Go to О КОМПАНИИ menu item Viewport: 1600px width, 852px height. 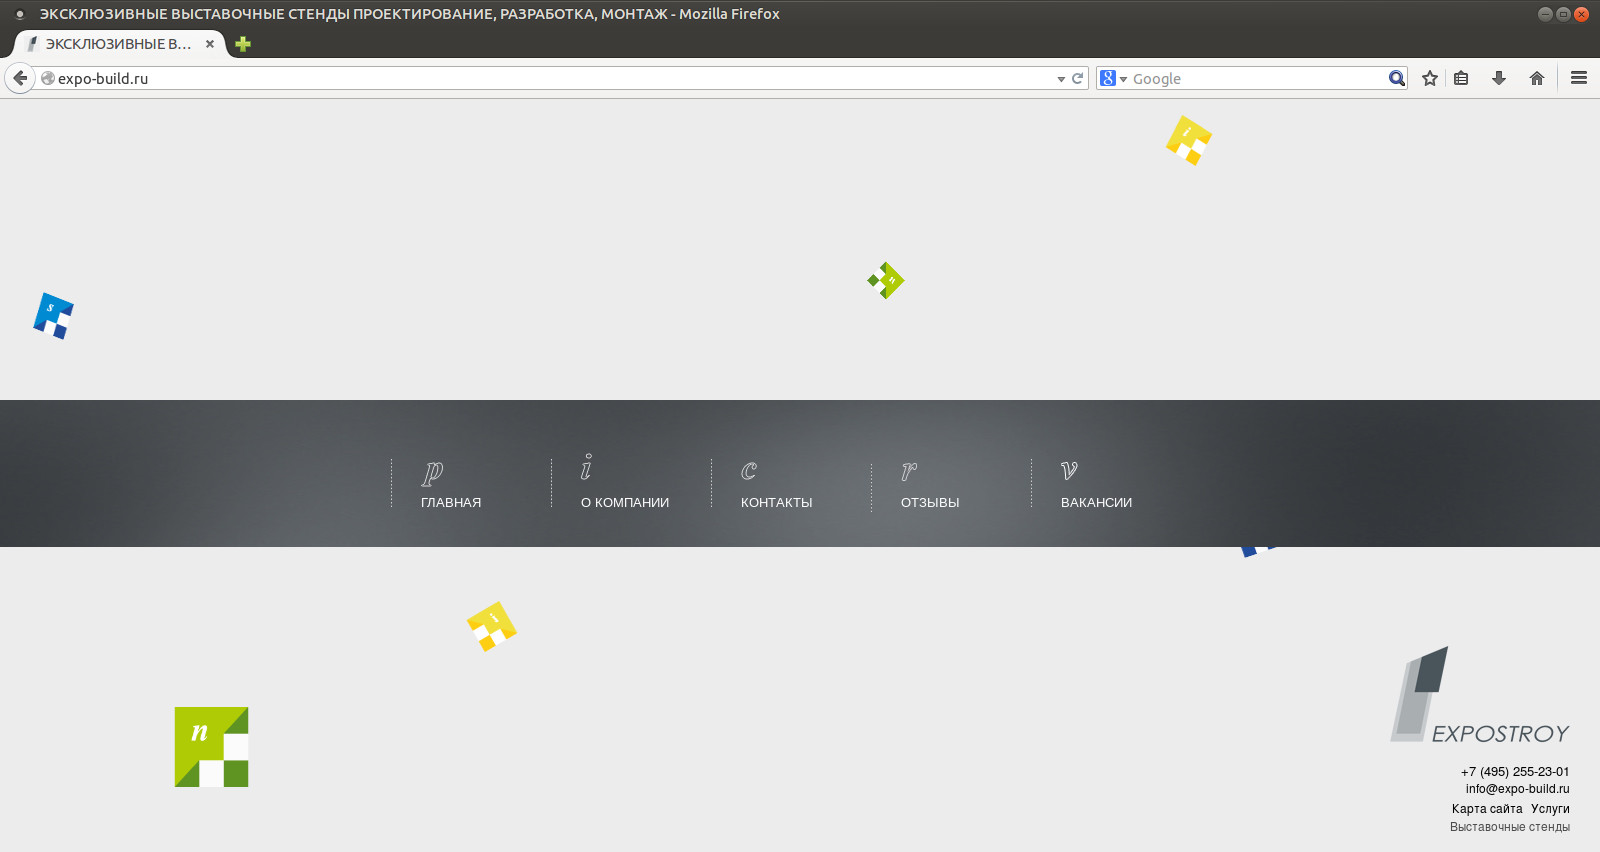pyautogui.click(x=625, y=502)
